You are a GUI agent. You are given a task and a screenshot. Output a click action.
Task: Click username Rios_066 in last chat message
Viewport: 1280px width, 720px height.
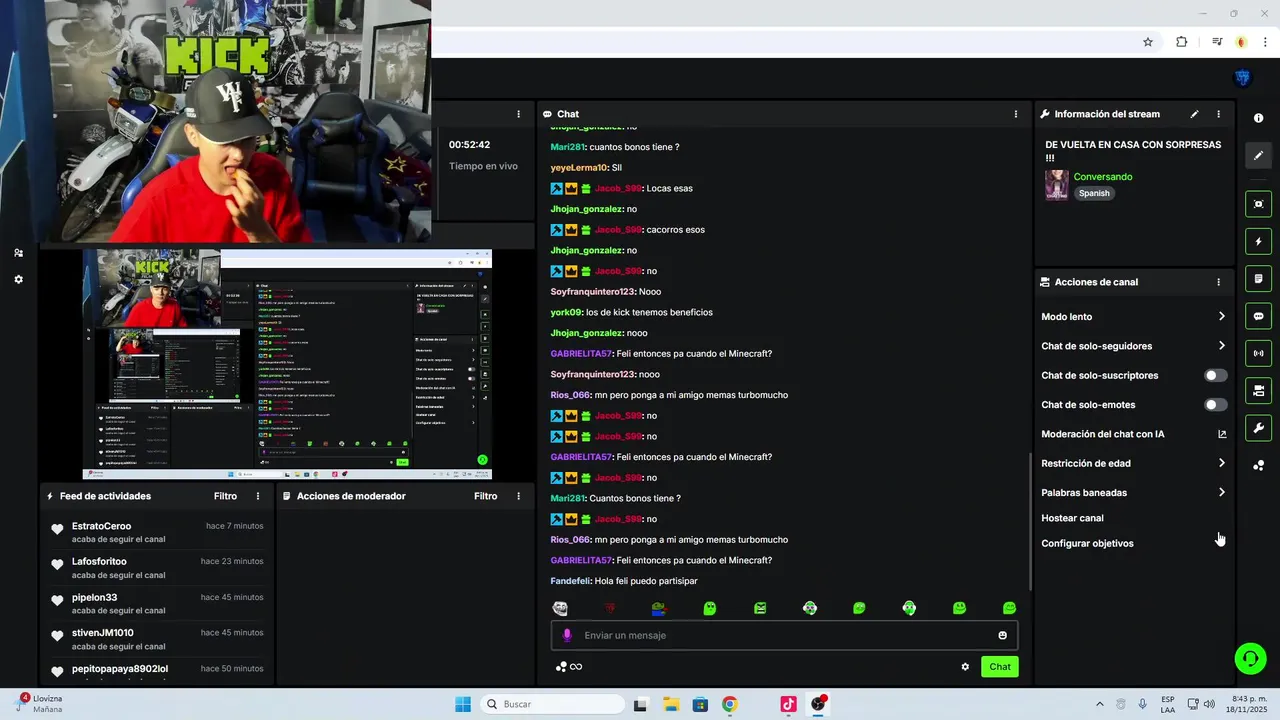point(570,539)
